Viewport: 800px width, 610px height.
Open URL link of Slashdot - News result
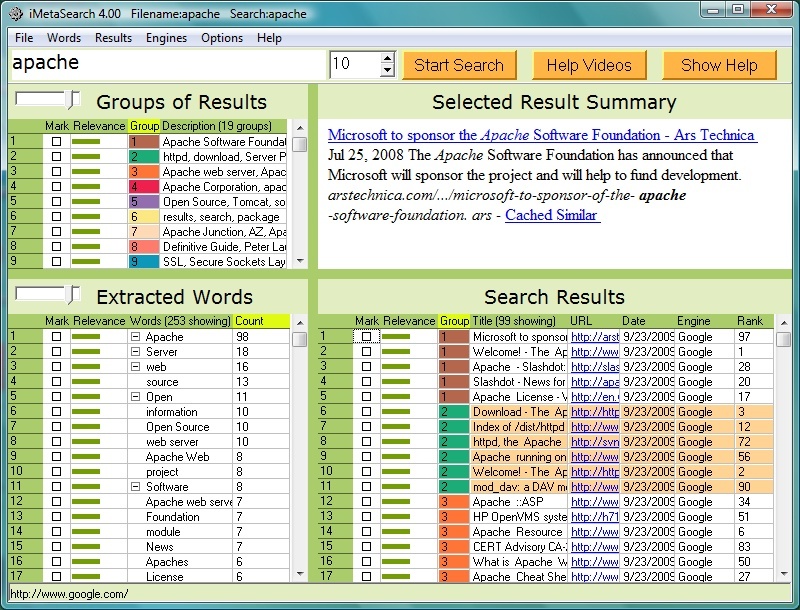594,382
